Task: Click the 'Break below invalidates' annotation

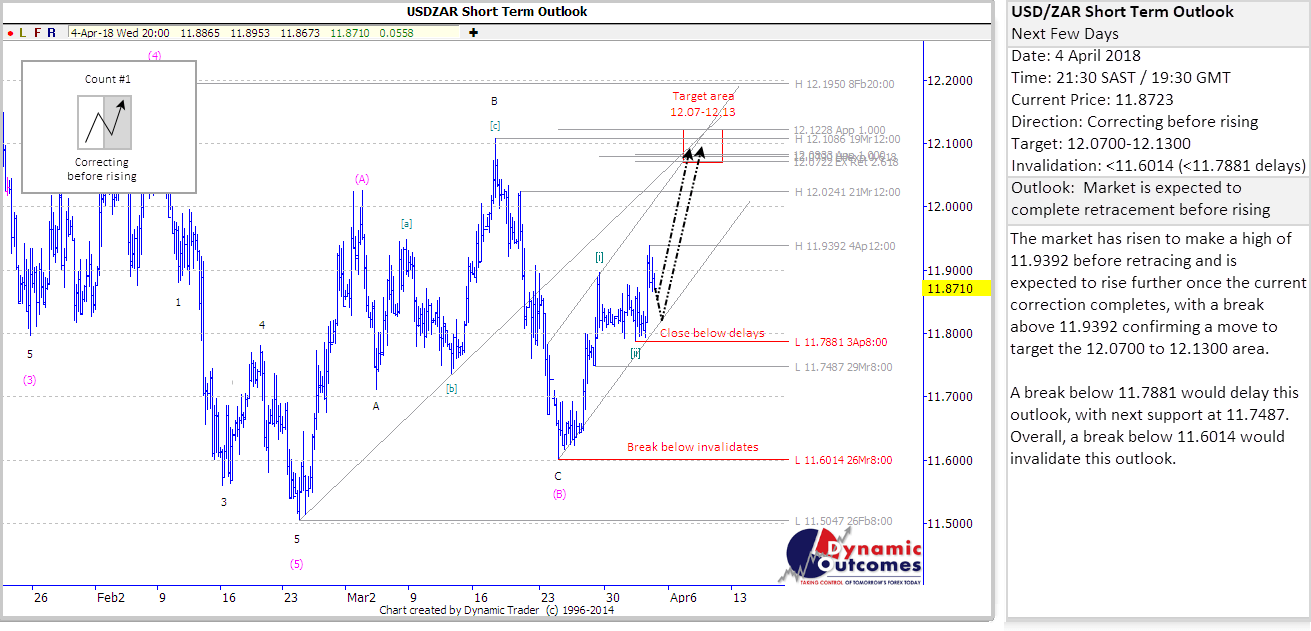Action: tap(692, 447)
